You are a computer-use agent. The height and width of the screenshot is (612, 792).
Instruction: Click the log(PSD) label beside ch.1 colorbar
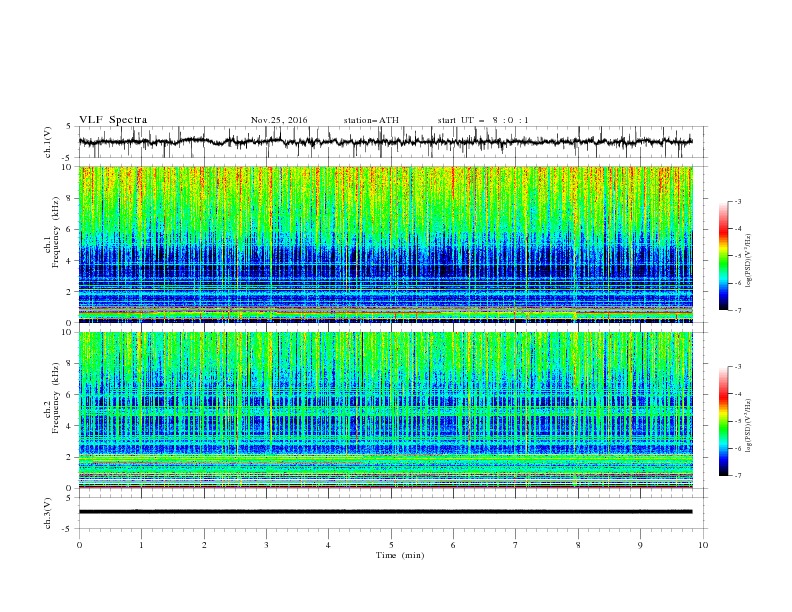[x=749, y=261]
